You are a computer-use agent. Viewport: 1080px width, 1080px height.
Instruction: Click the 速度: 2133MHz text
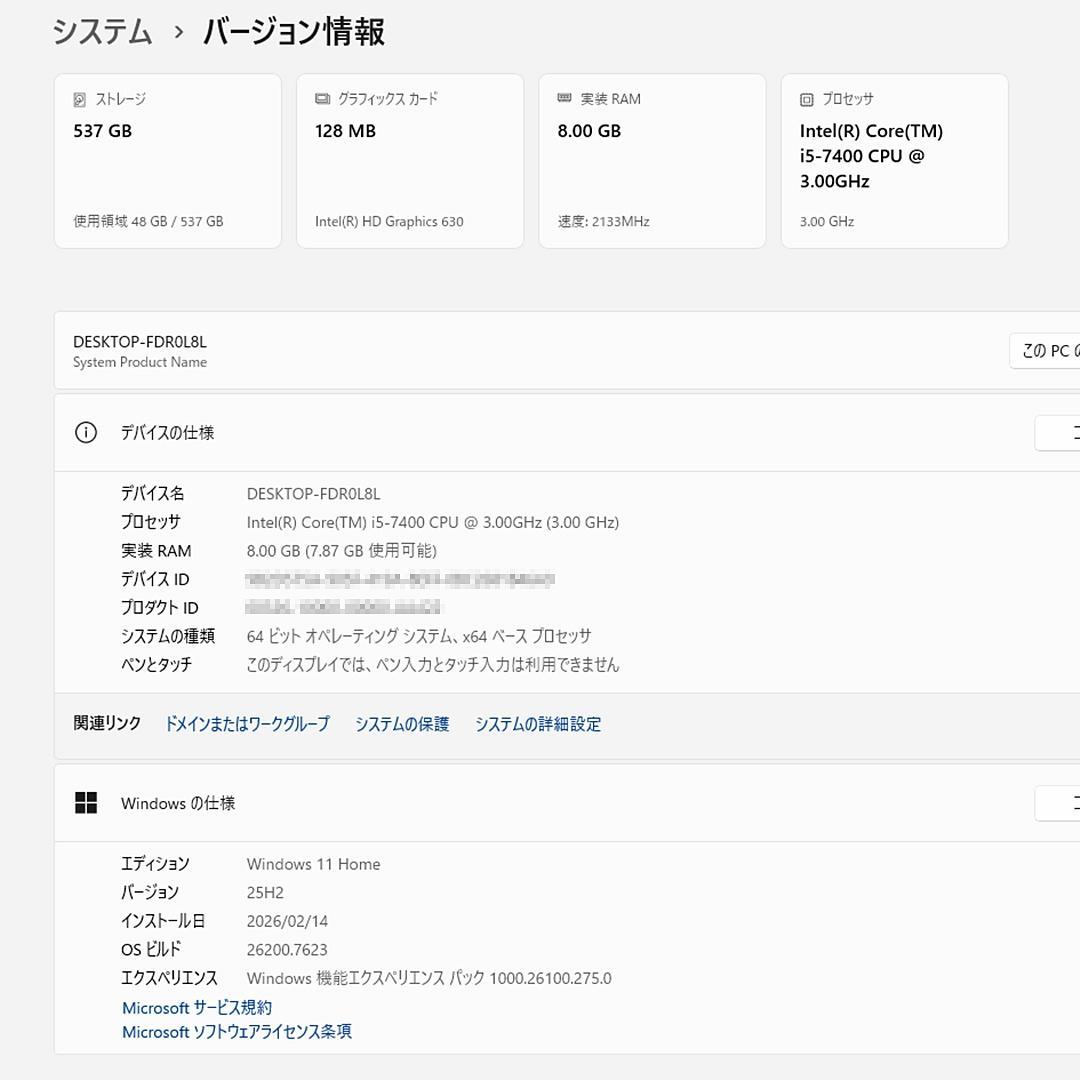(603, 221)
